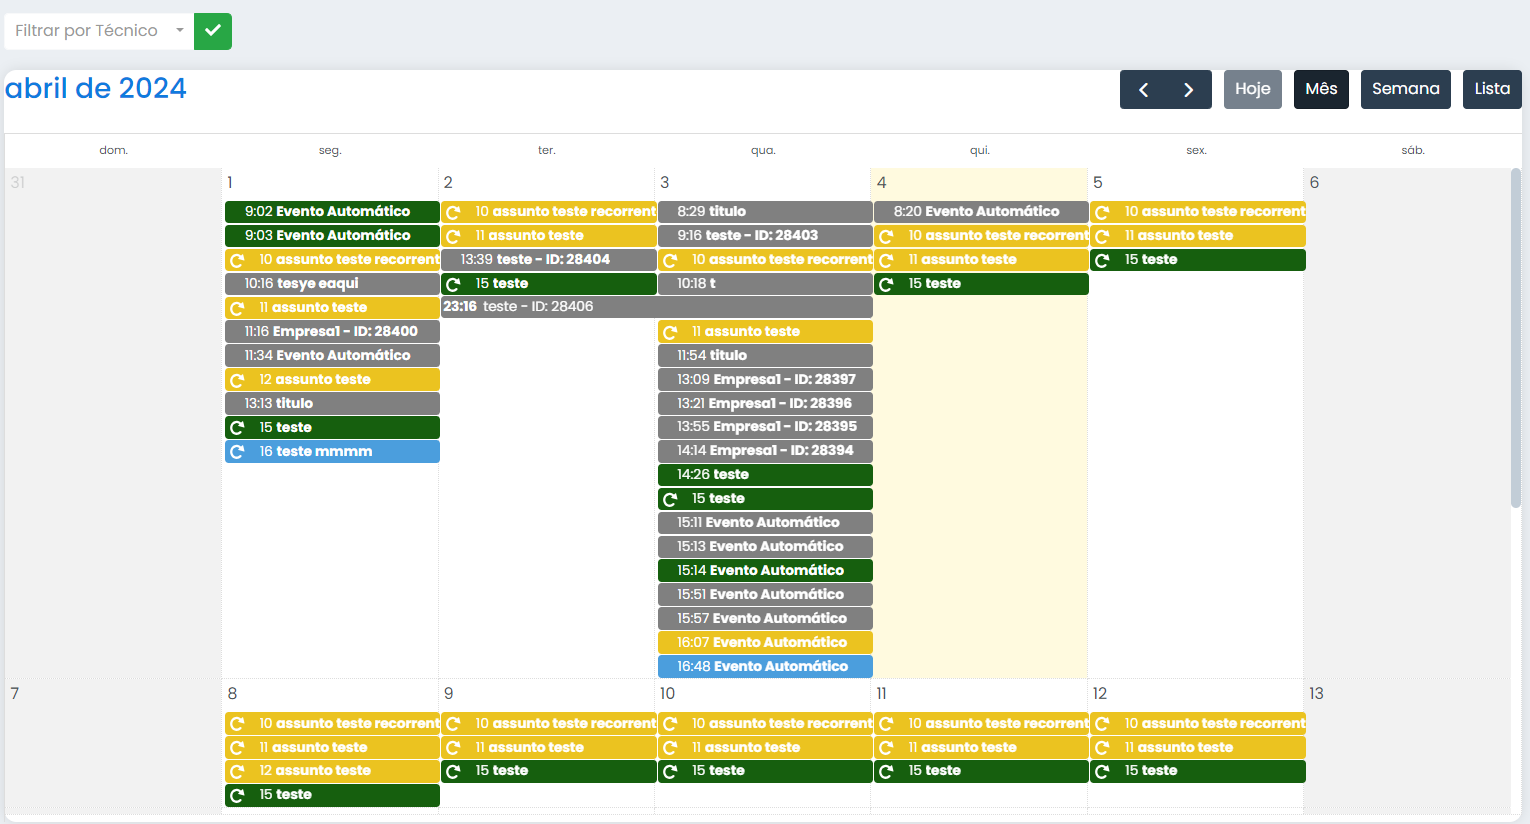Click recurring icon of April 5 '10 assunto teste recorrente'

pos(1102,212)
